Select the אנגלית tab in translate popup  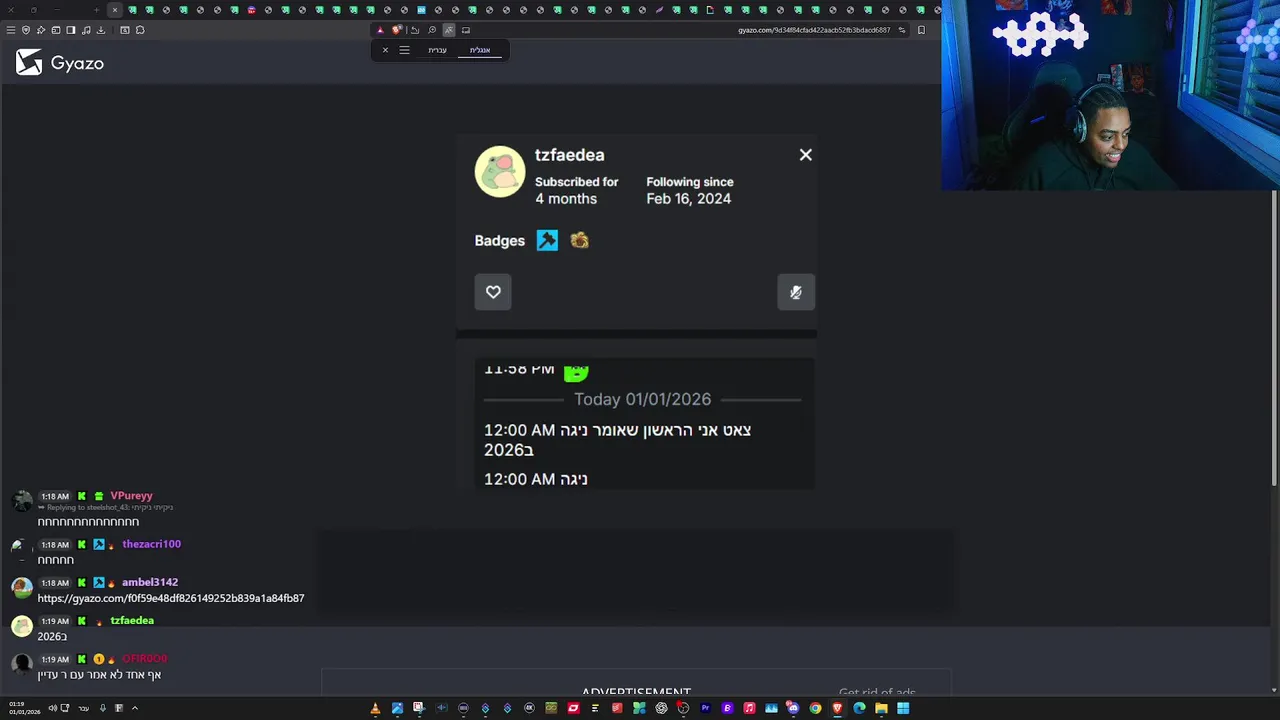click(x=480, y=50)
